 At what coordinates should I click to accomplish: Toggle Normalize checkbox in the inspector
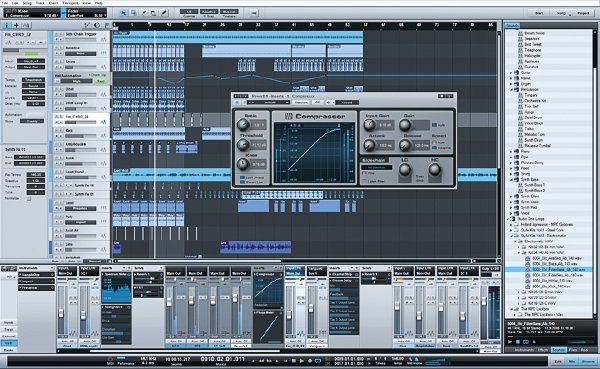click(29, 199)
